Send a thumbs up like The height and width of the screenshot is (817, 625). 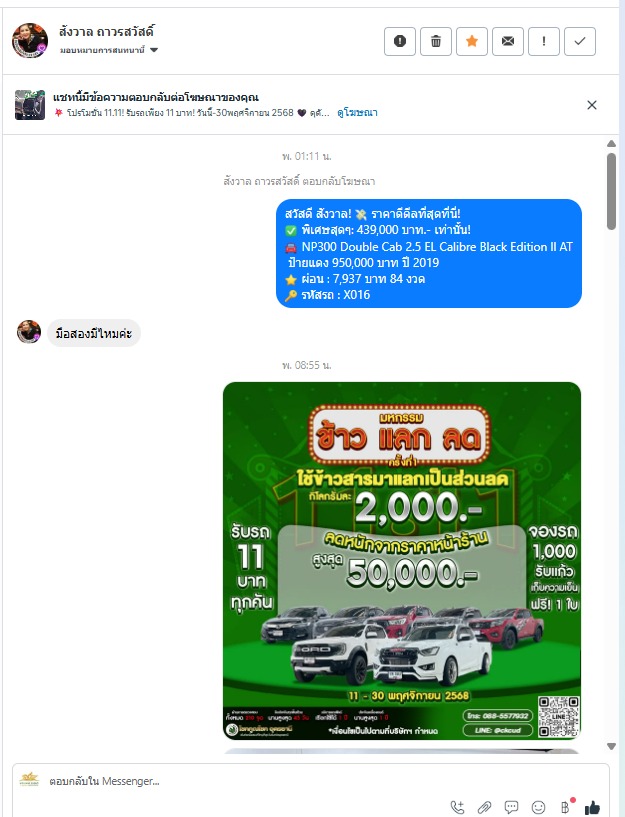coord(592,807)
